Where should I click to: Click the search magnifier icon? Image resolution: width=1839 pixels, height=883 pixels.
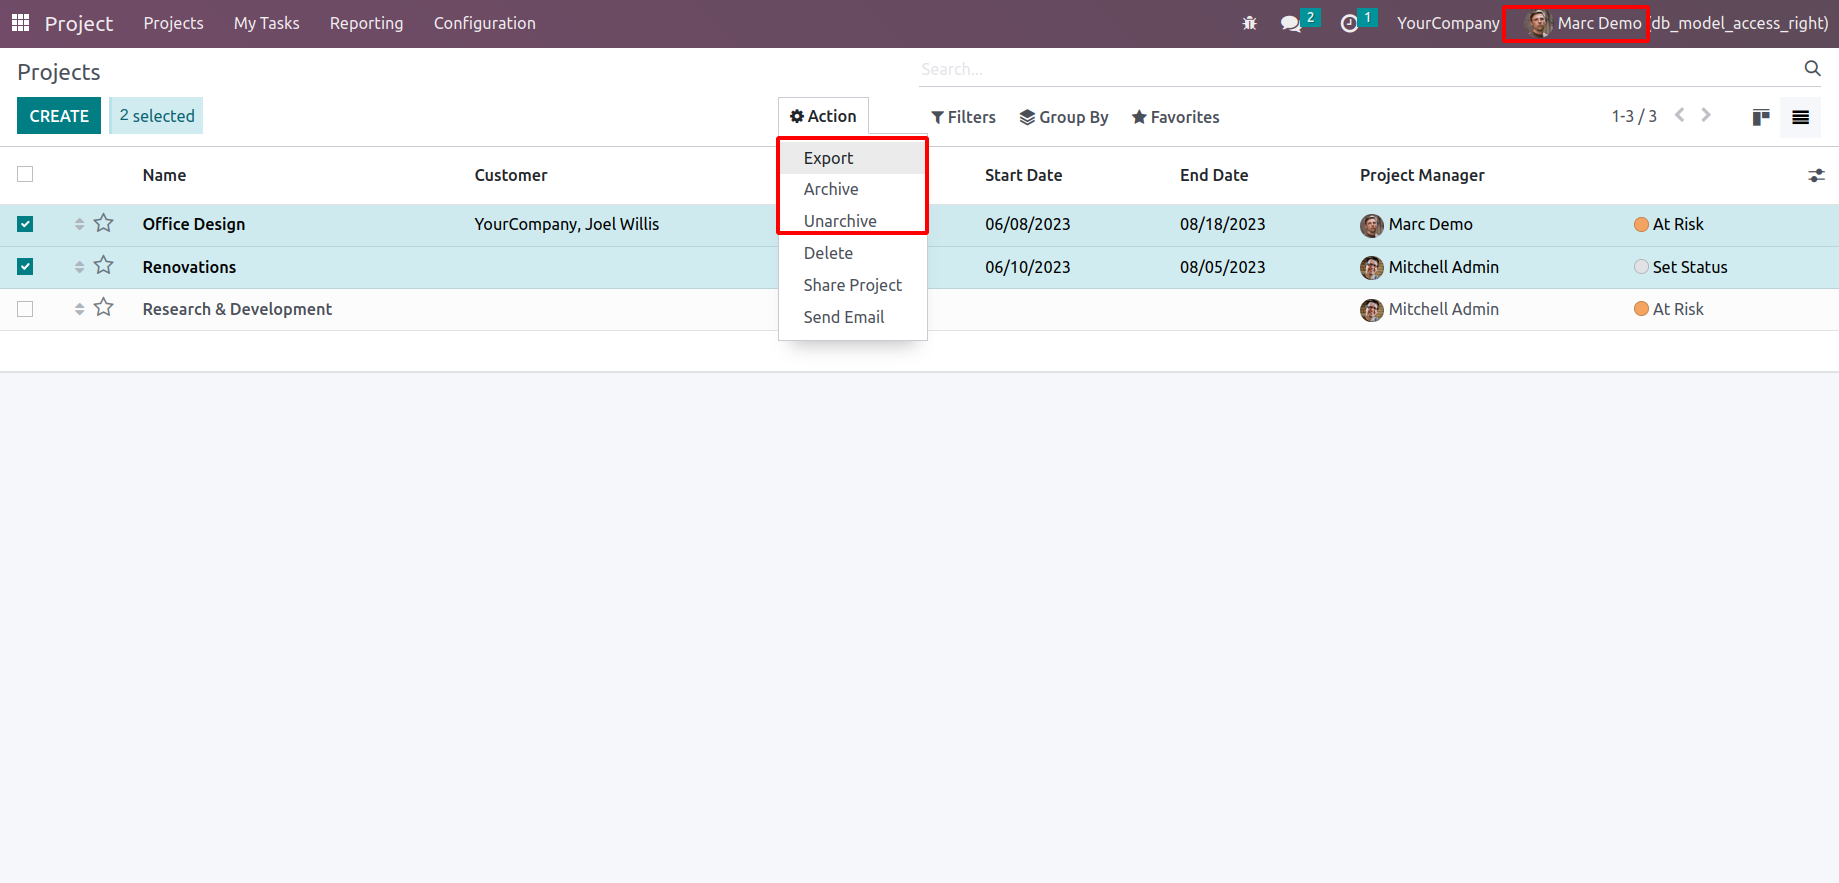[x=1812, y=68]
